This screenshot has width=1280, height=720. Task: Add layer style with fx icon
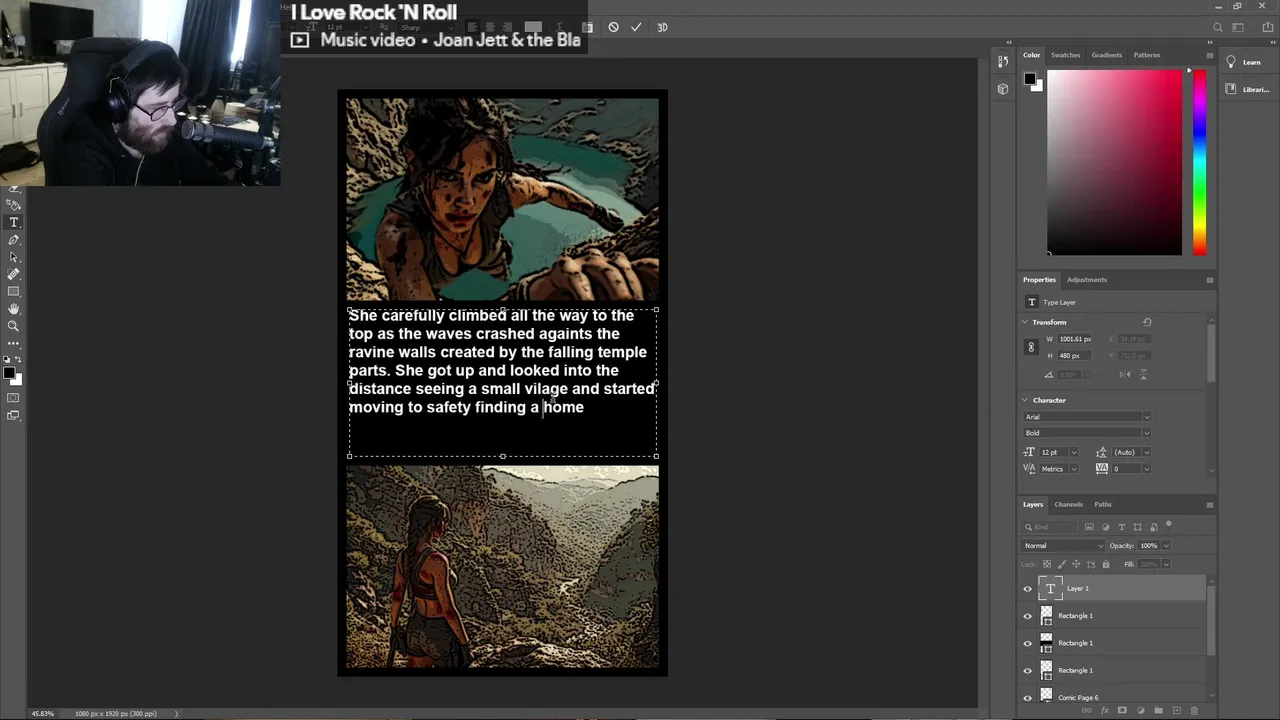click(x=1105, y=710)
